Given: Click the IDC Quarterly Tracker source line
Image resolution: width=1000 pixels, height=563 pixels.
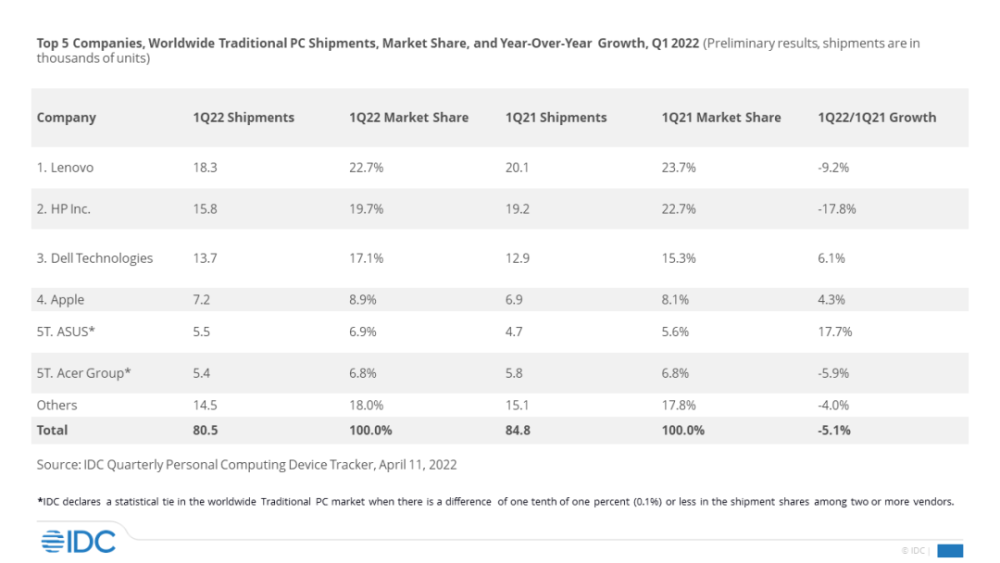Looking at the screenshot, I should pyautogui.click(x=247, y=464).
